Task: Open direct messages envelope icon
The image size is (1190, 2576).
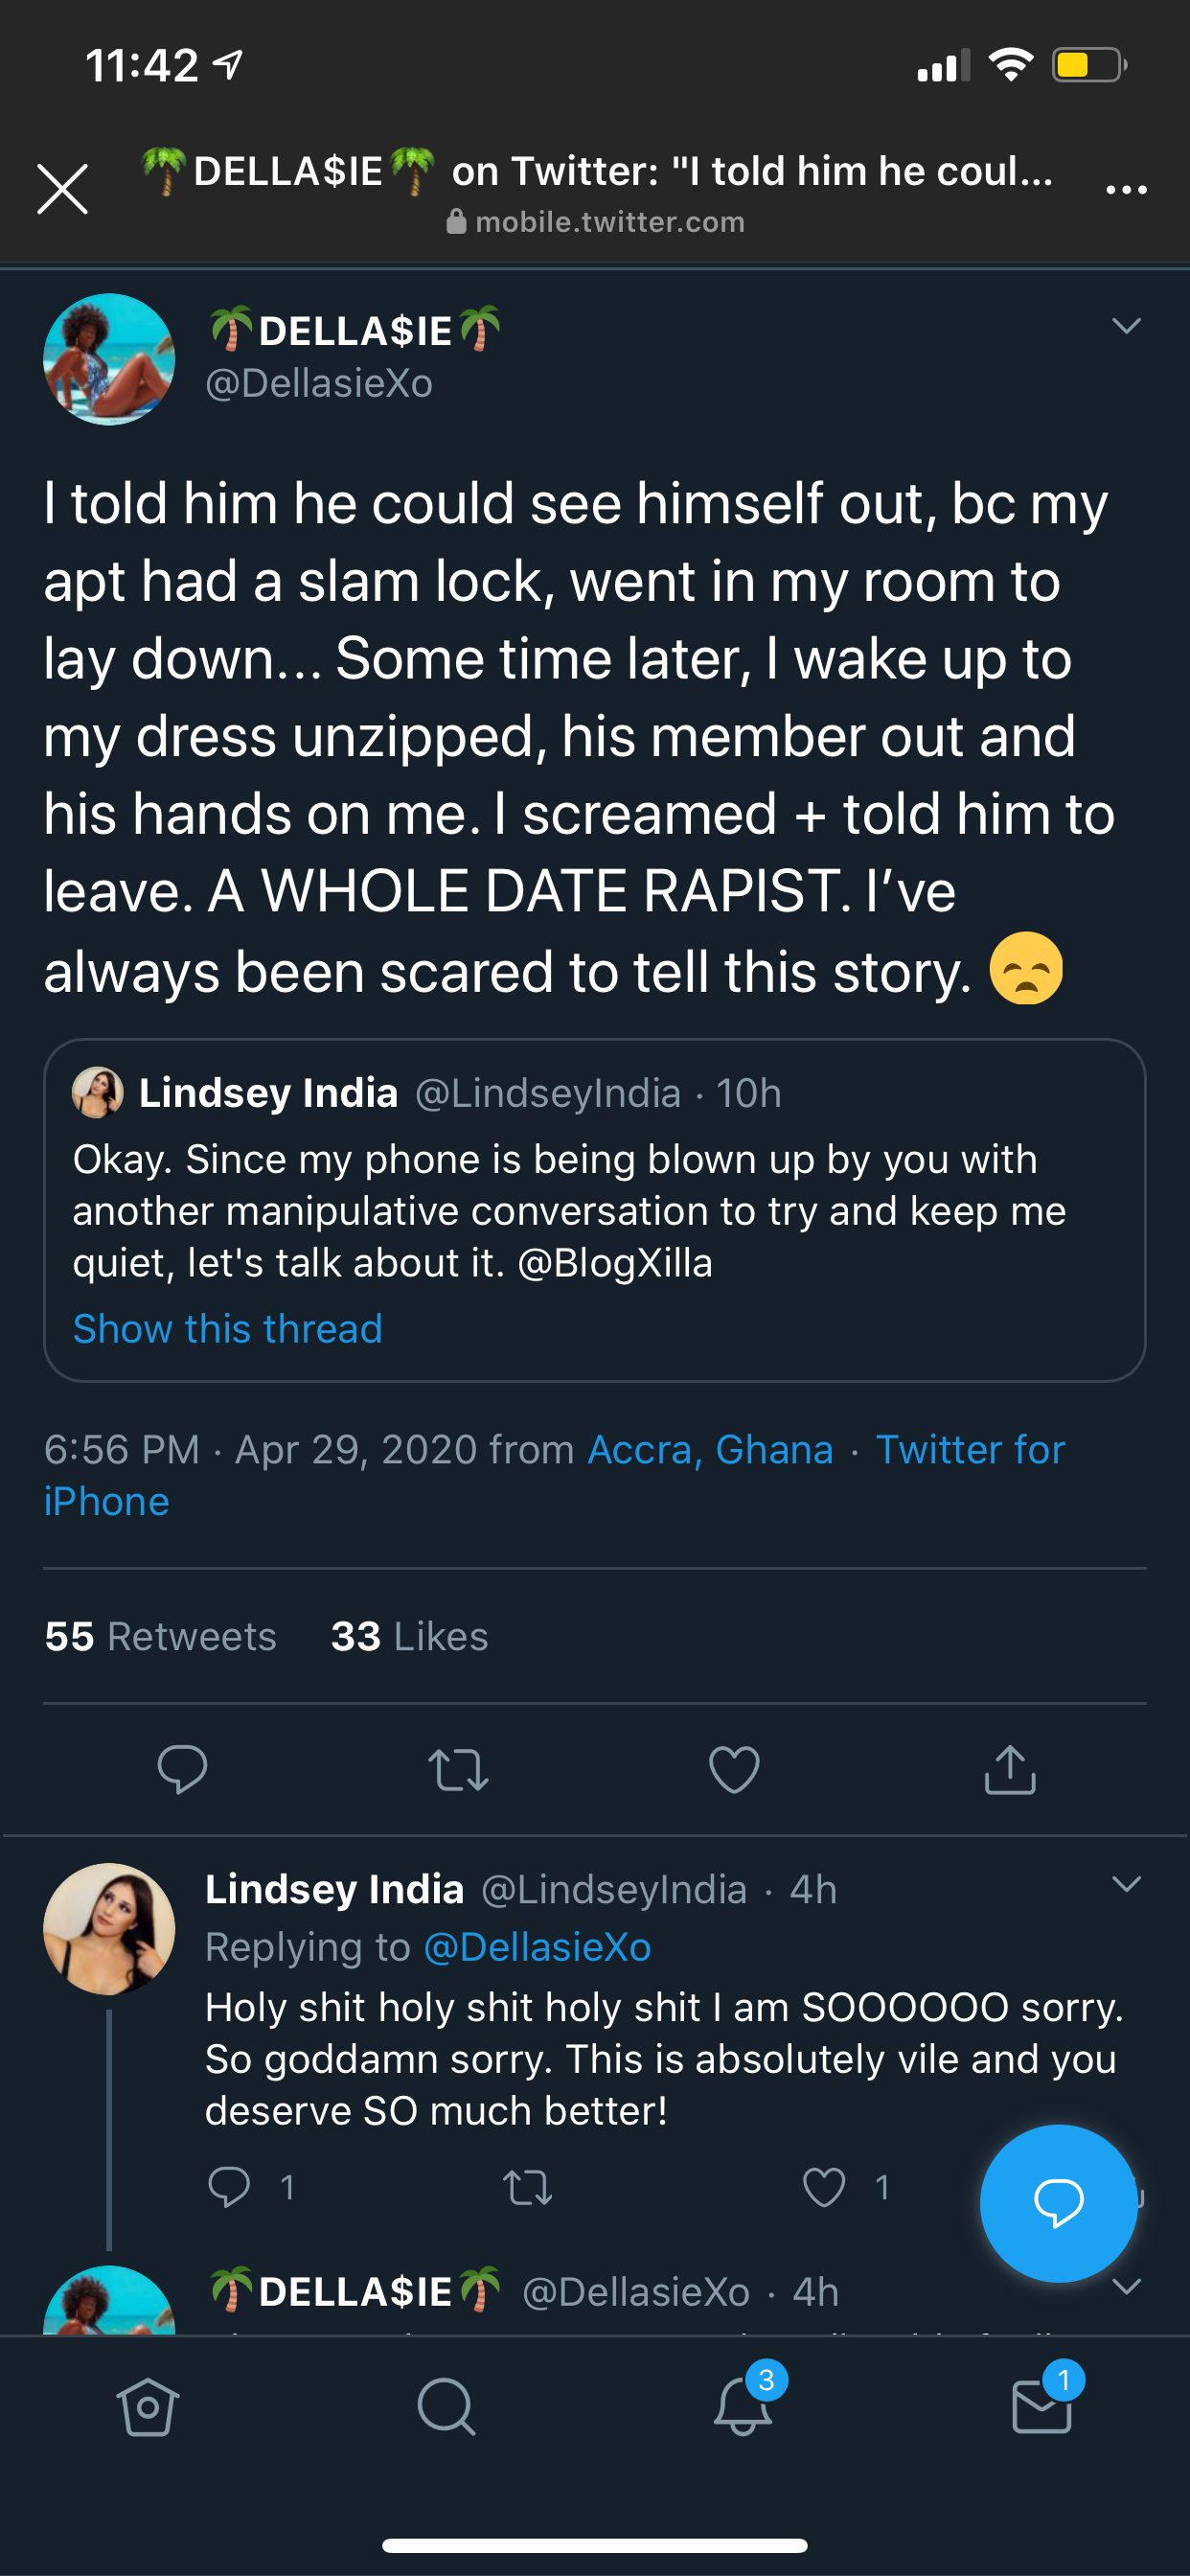Action: click(1042, 2406)
